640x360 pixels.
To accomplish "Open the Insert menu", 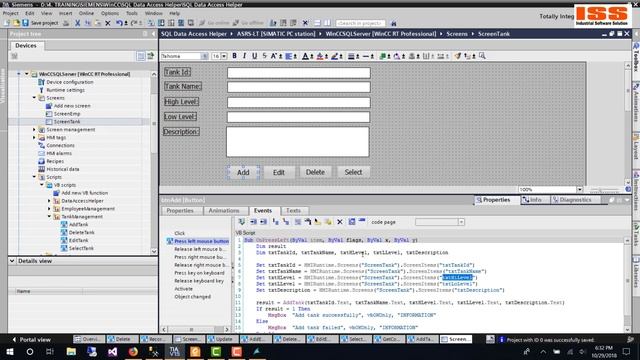I will coord(65,13).
